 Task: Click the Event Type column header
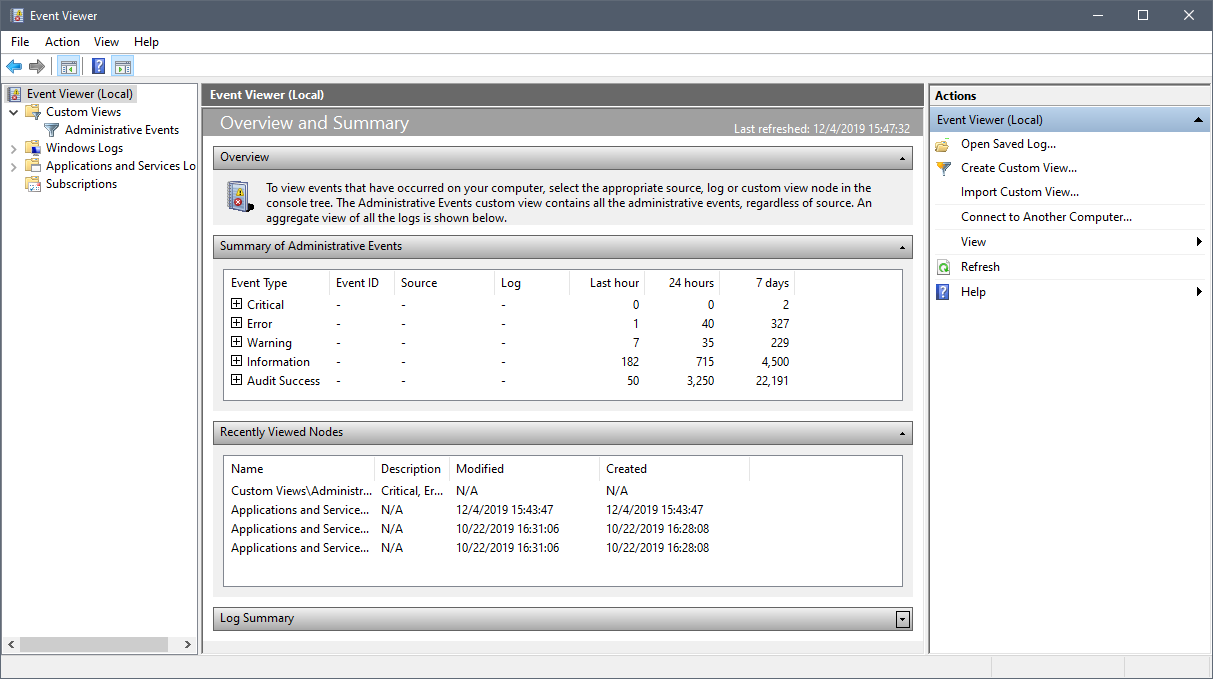277,283
